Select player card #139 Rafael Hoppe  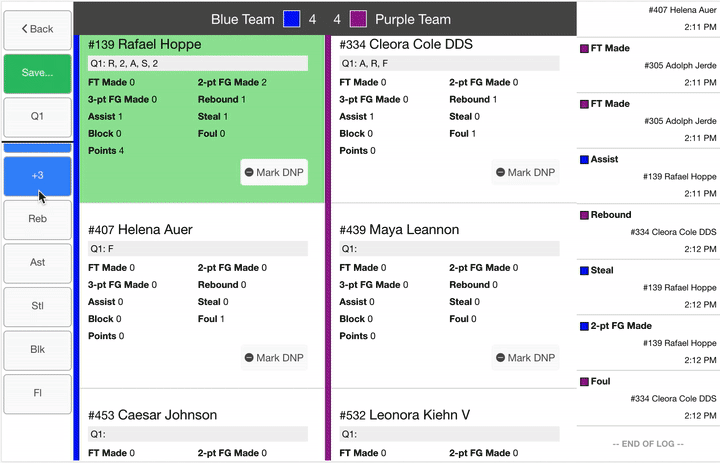coord(202,119)
